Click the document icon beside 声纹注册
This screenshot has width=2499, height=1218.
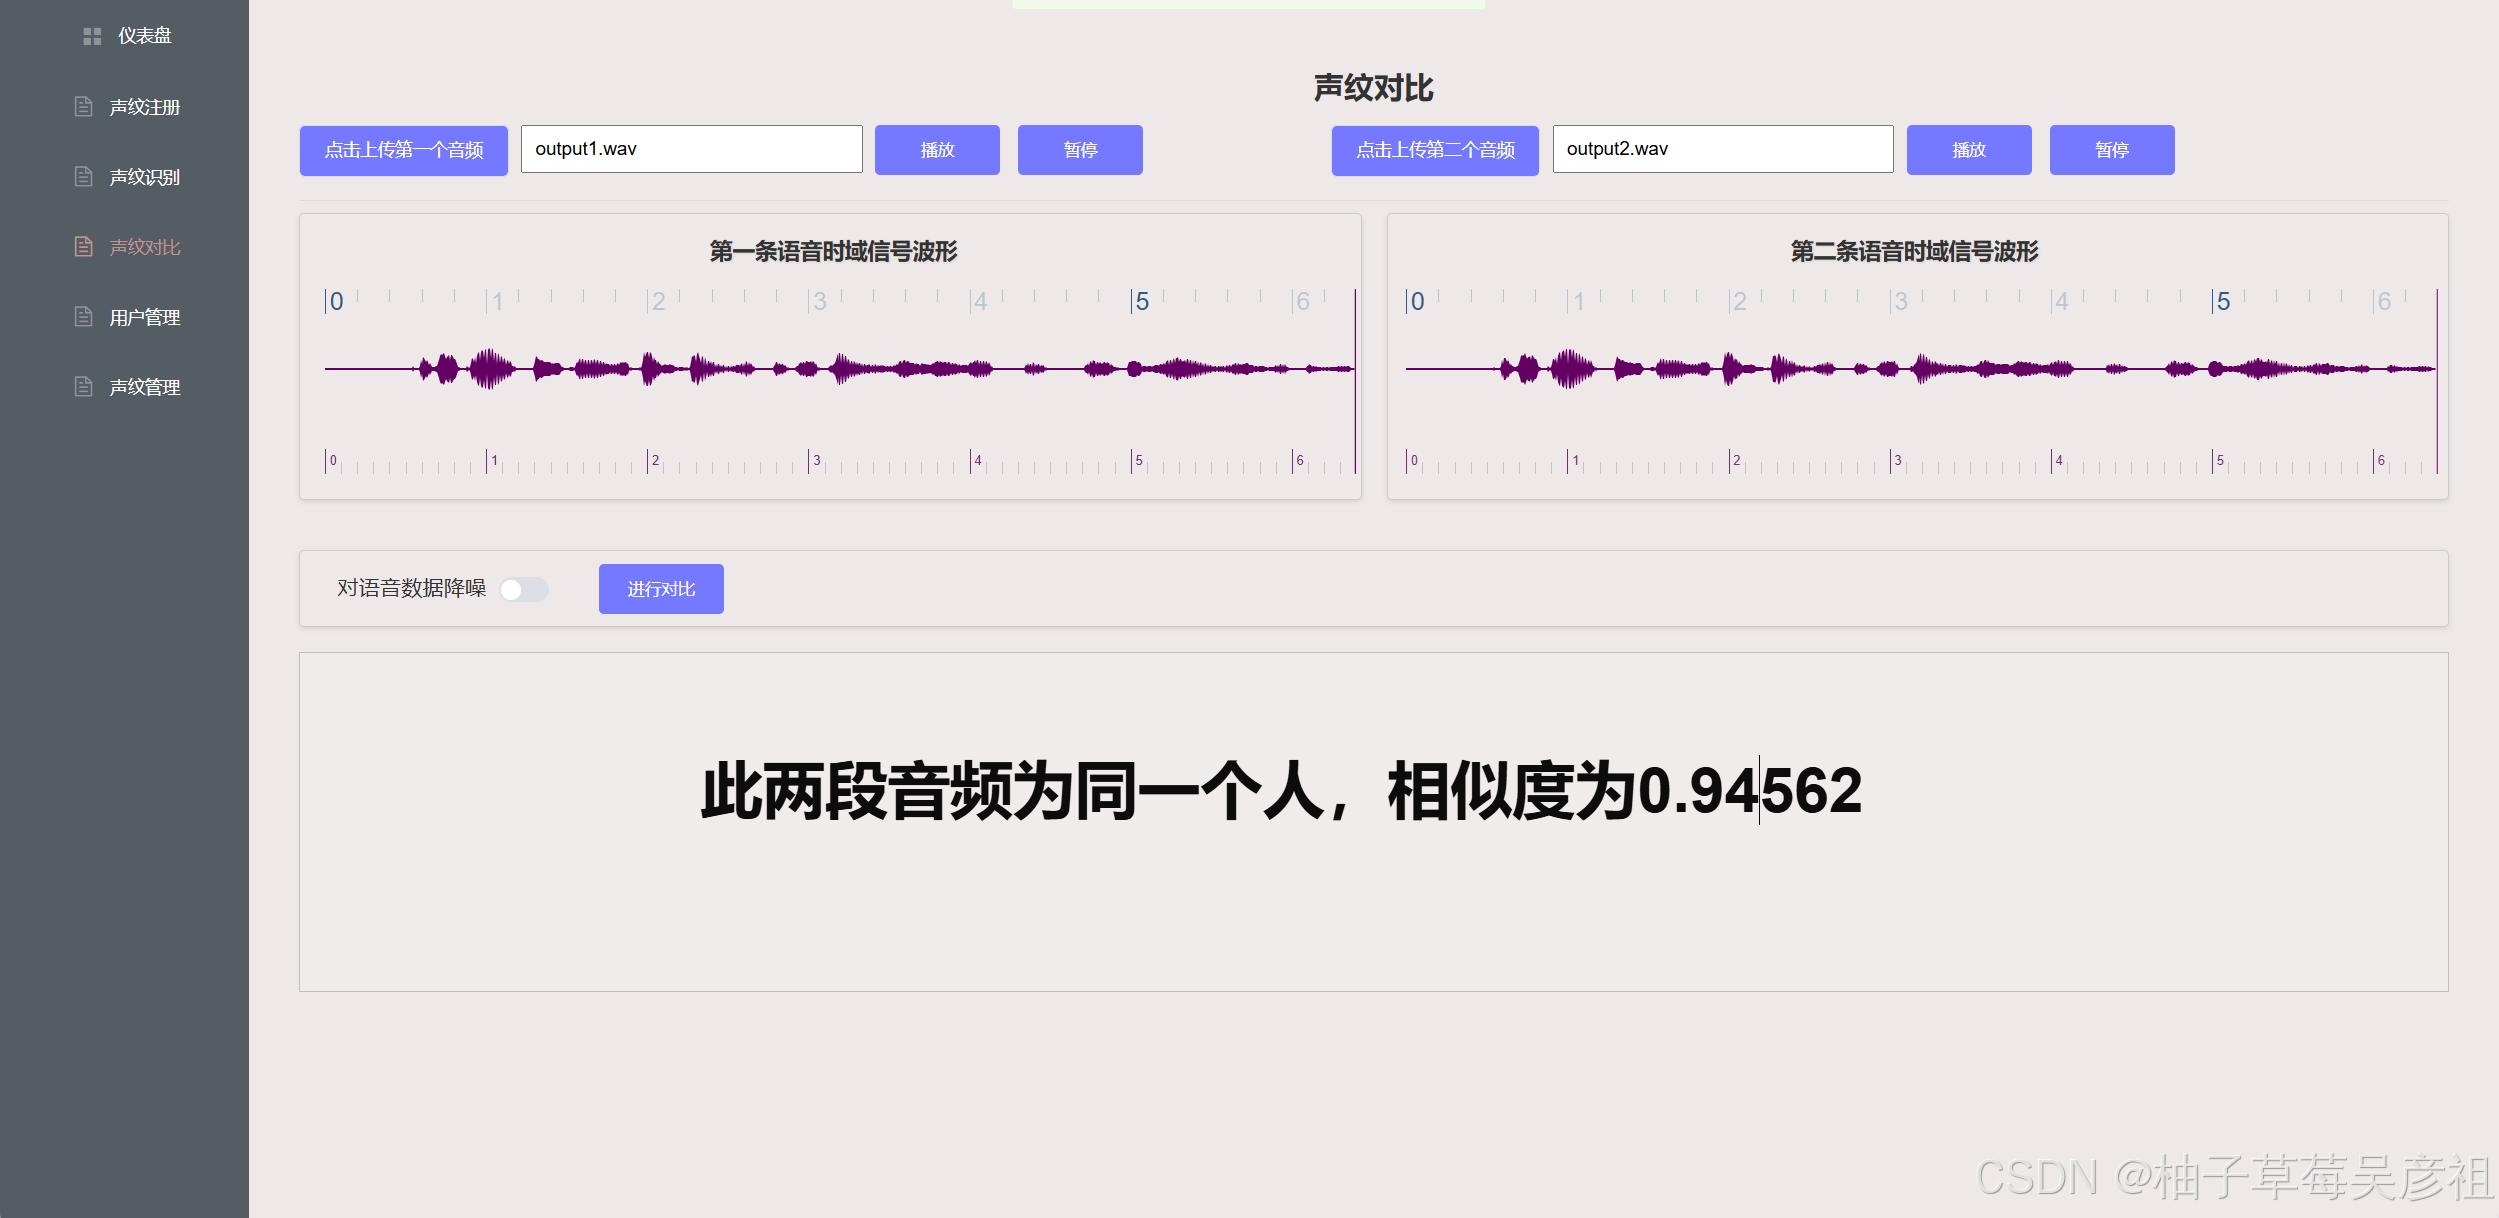[x=84, y=107]
